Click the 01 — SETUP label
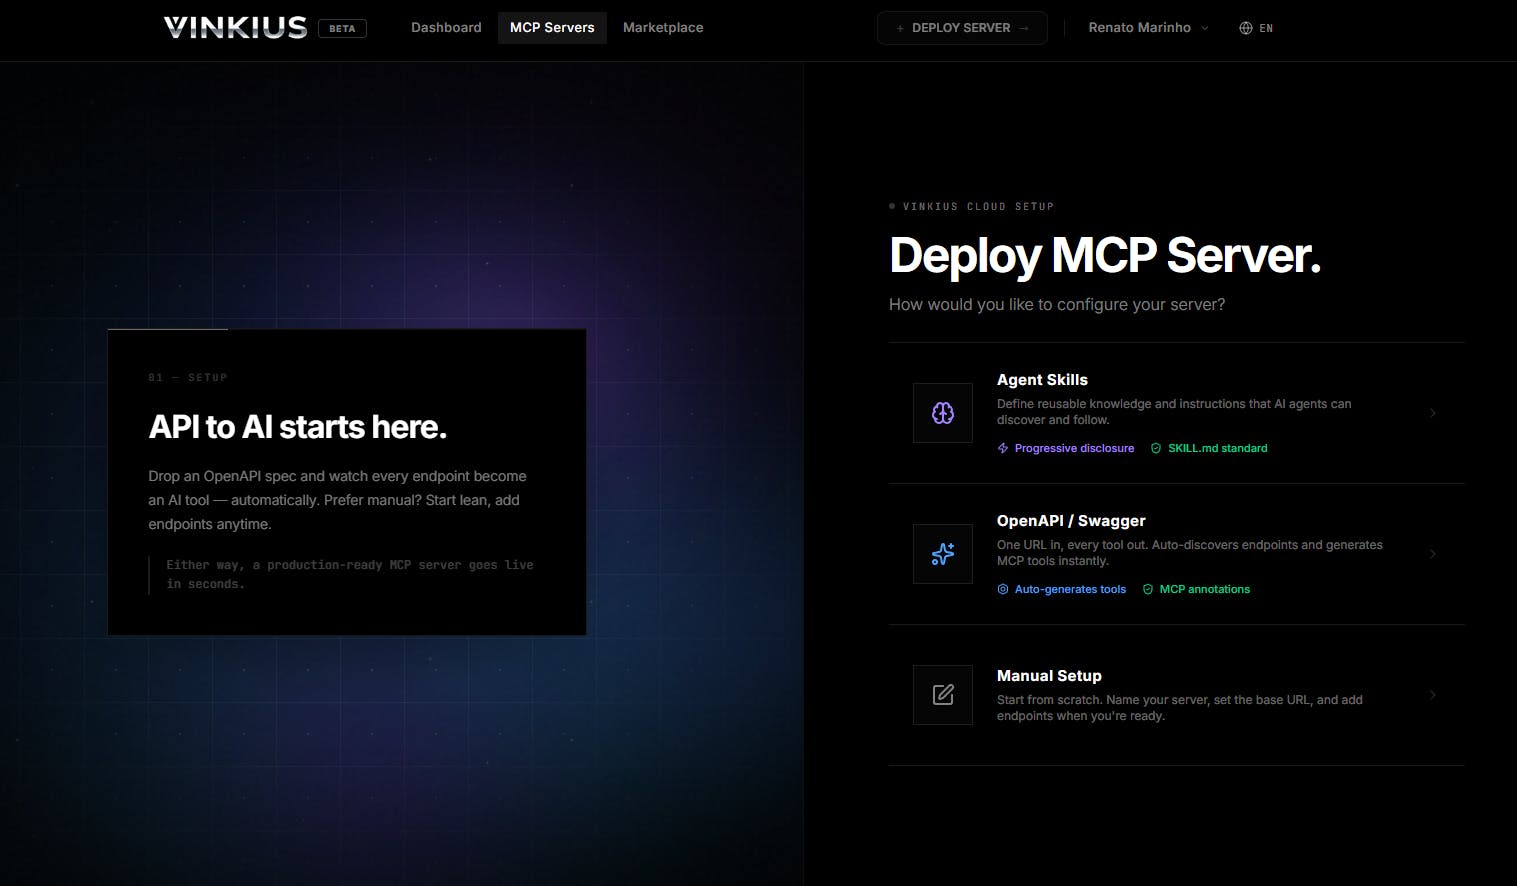The width and height of the screenshot is (1517, 886). click(188, 377)
